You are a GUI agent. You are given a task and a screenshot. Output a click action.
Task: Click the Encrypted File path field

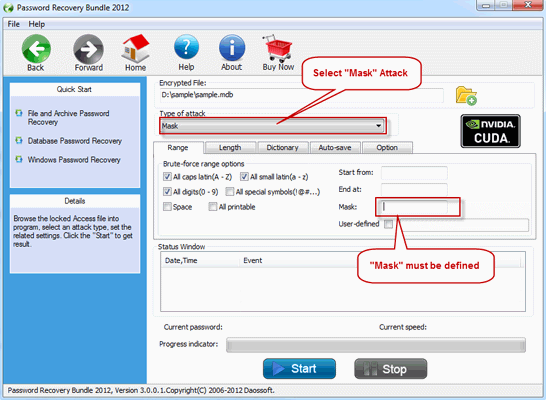(302, 95)
